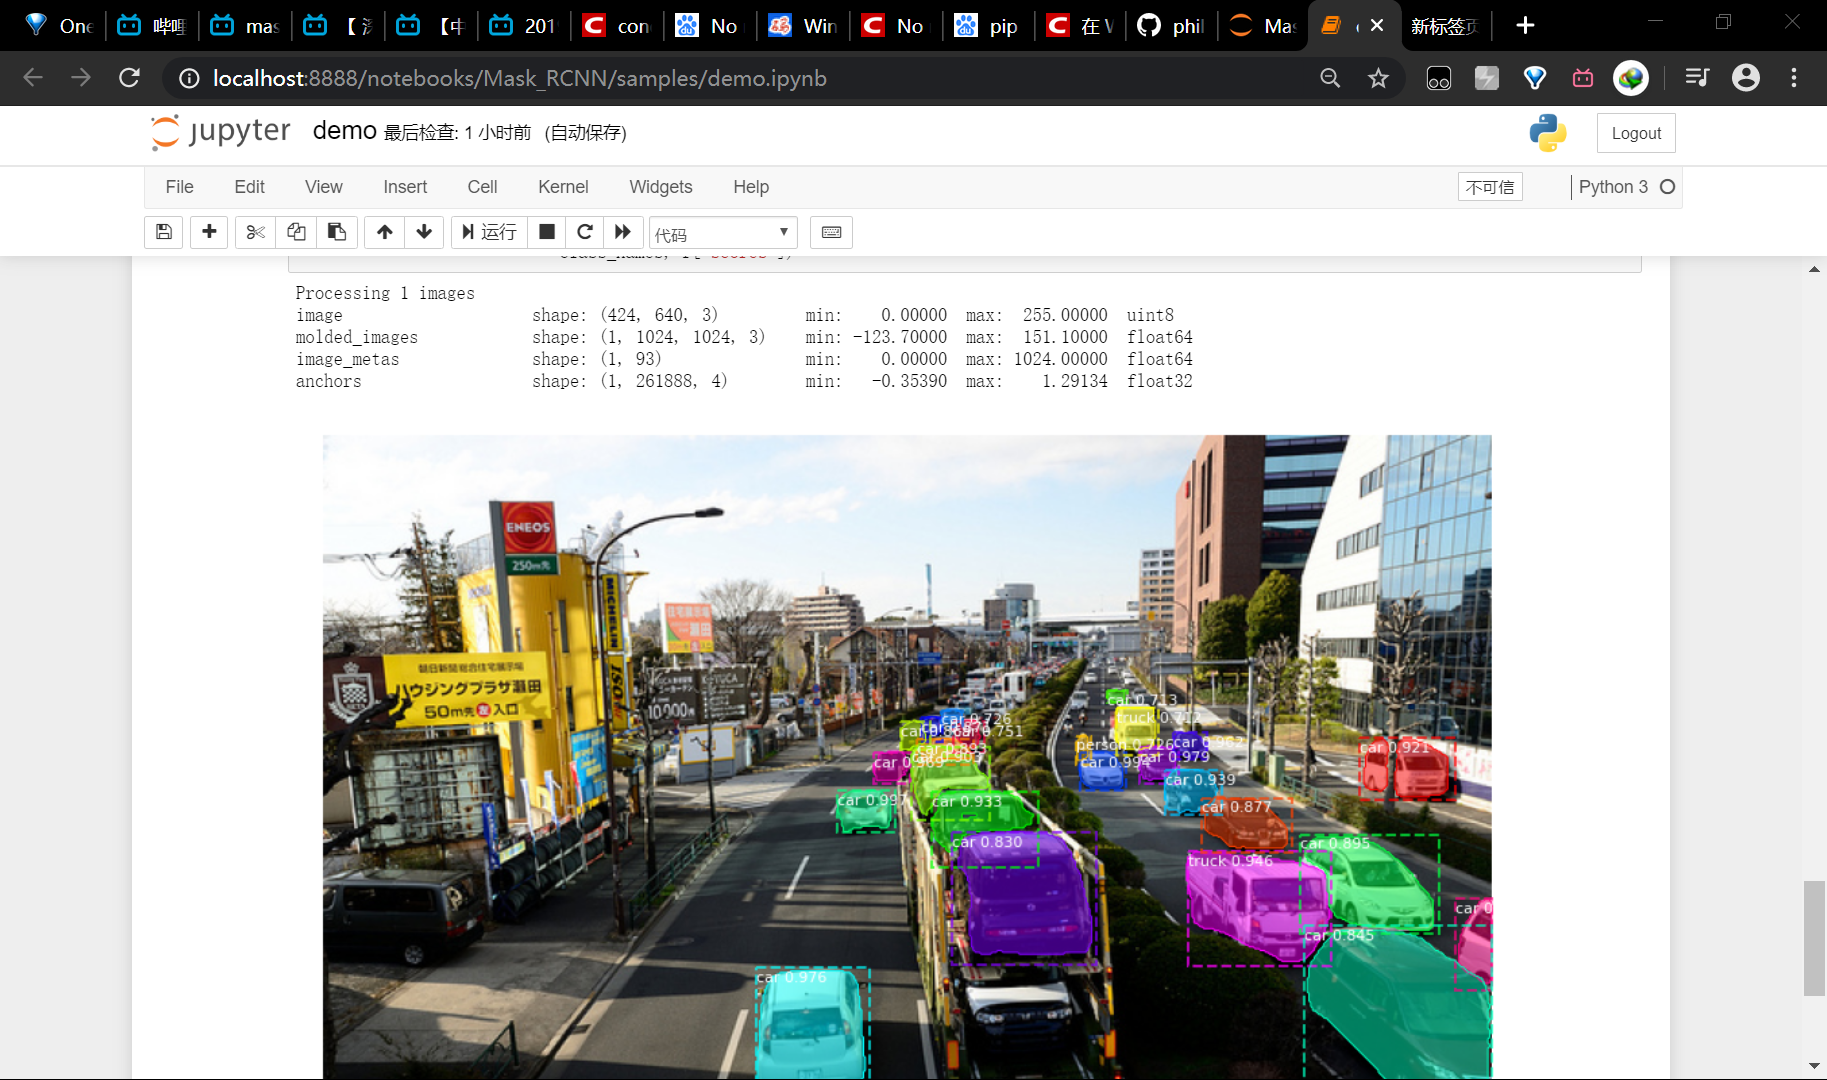Click the vertical scrollbar thumb
The width and height of the screenshot is (1827, 1080).
[x=1814, y=938]
